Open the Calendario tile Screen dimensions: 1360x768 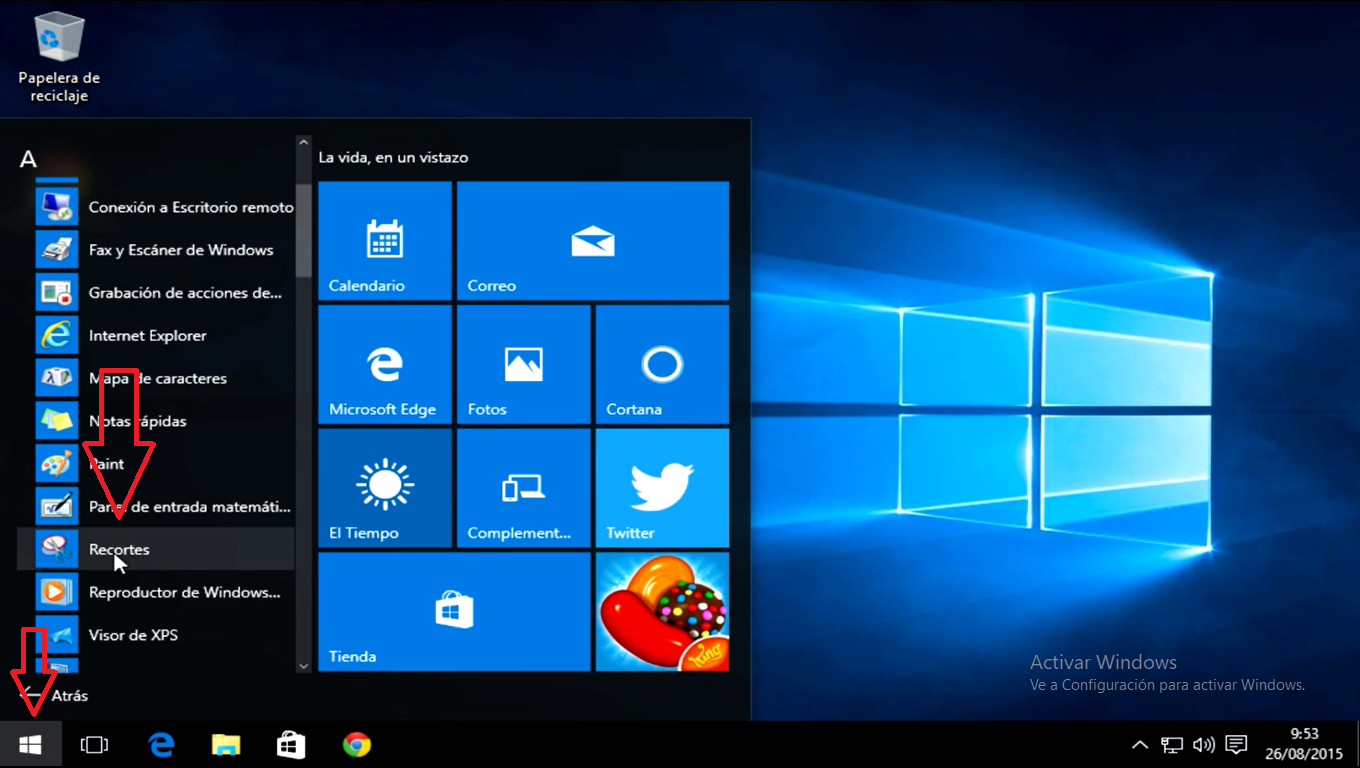pos(385,241)
